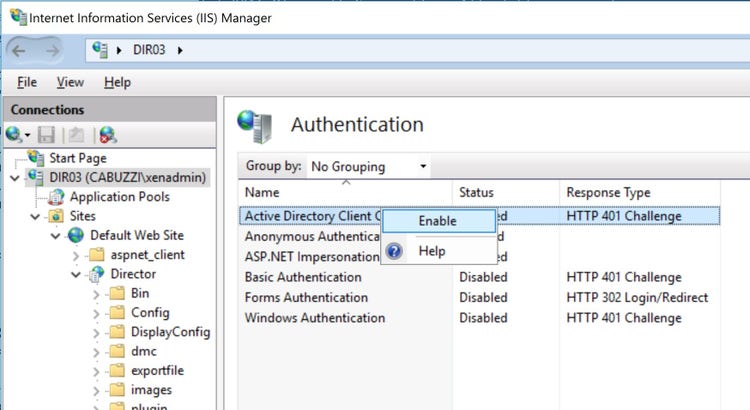Click the forward navigation arrow

(53, 50)
